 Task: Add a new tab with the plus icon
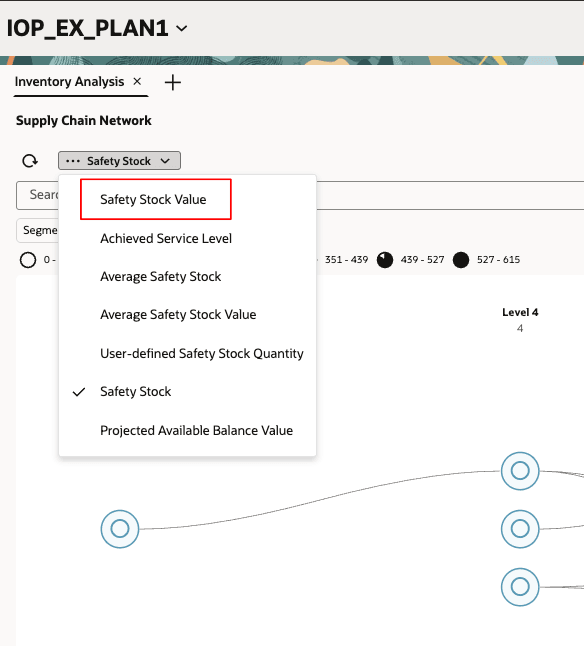click(173, 82)
